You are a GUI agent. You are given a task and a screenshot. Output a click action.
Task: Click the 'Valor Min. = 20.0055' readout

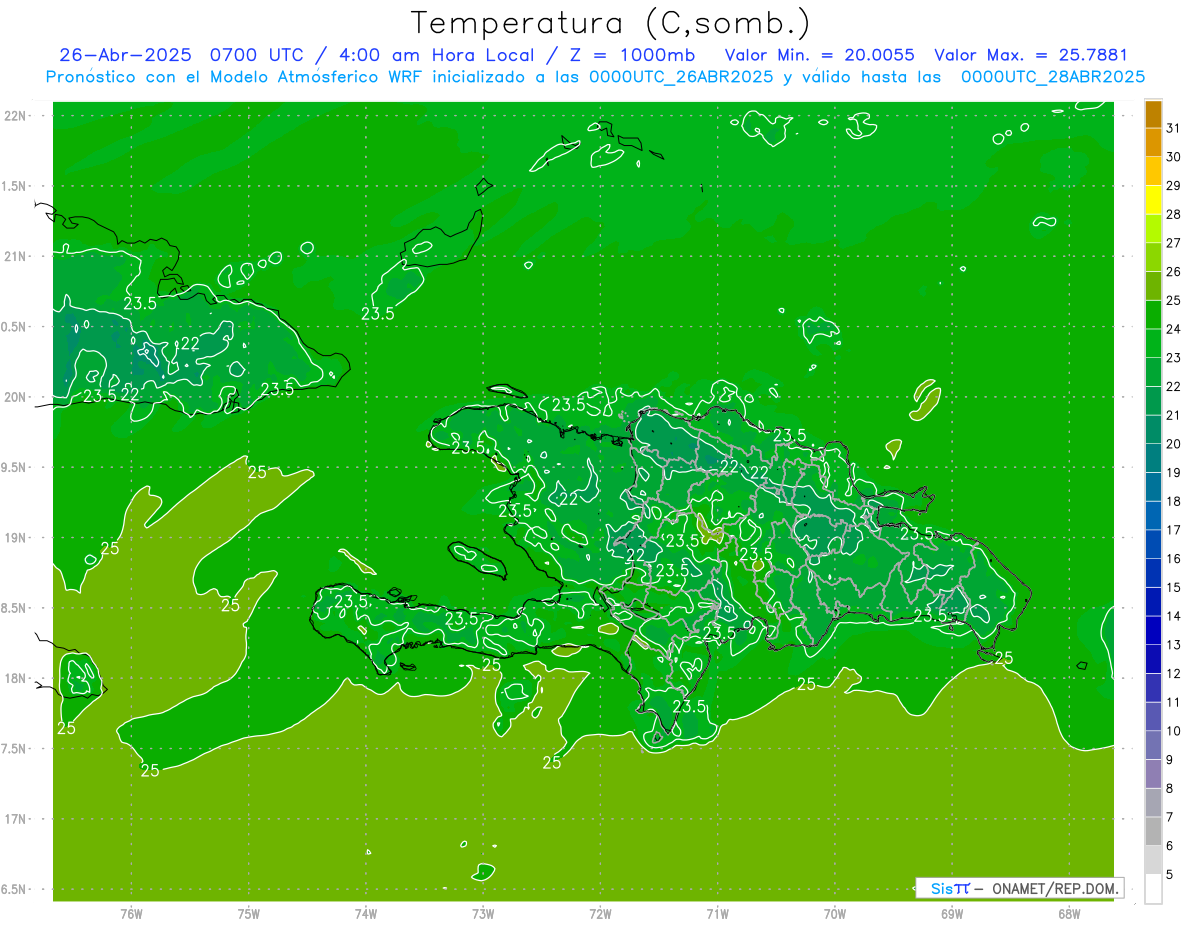pyautogui.click(x=820, y=55)
